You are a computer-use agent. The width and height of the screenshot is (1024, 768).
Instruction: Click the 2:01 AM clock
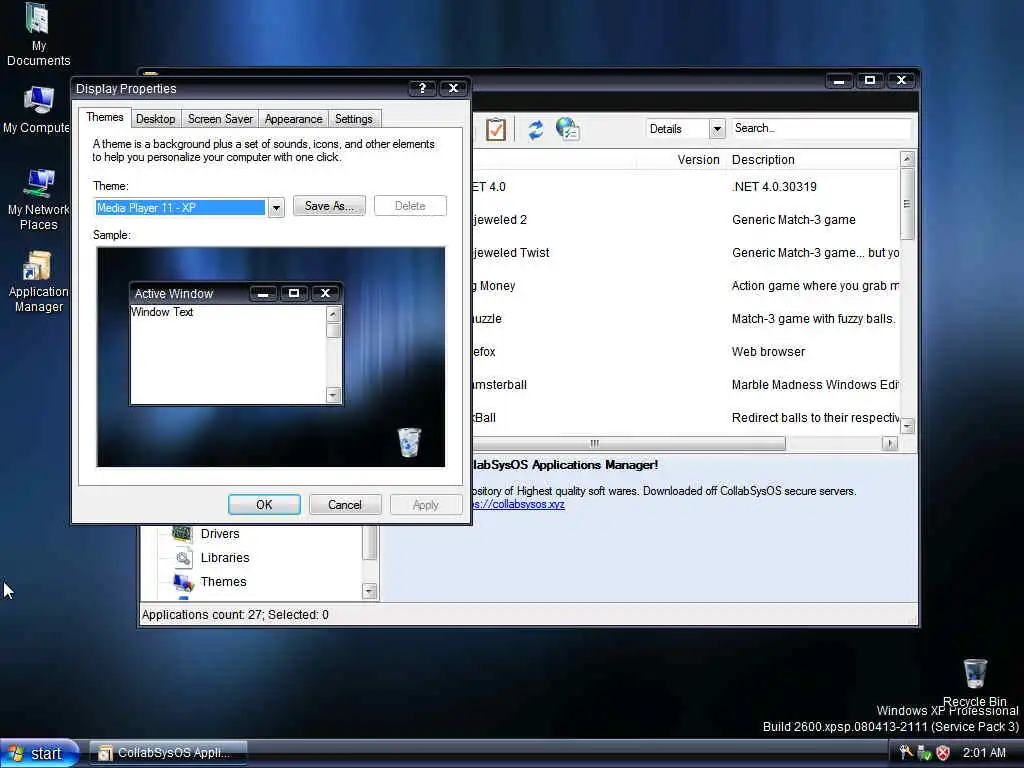point(984,752)
